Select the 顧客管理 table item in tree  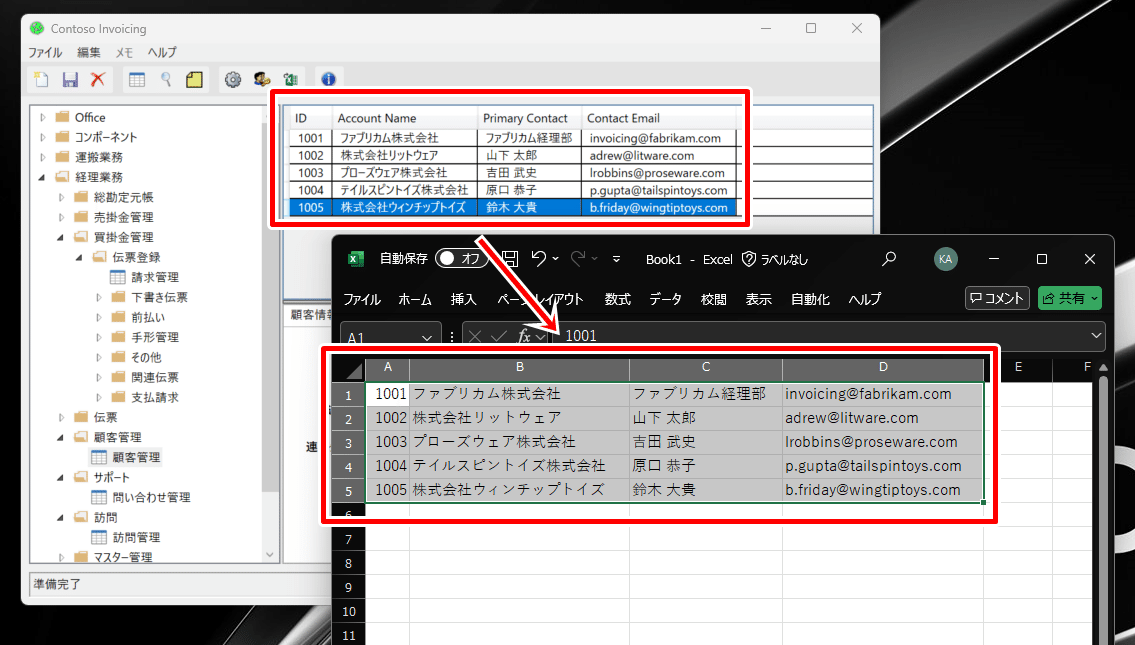tap(136, 458)
